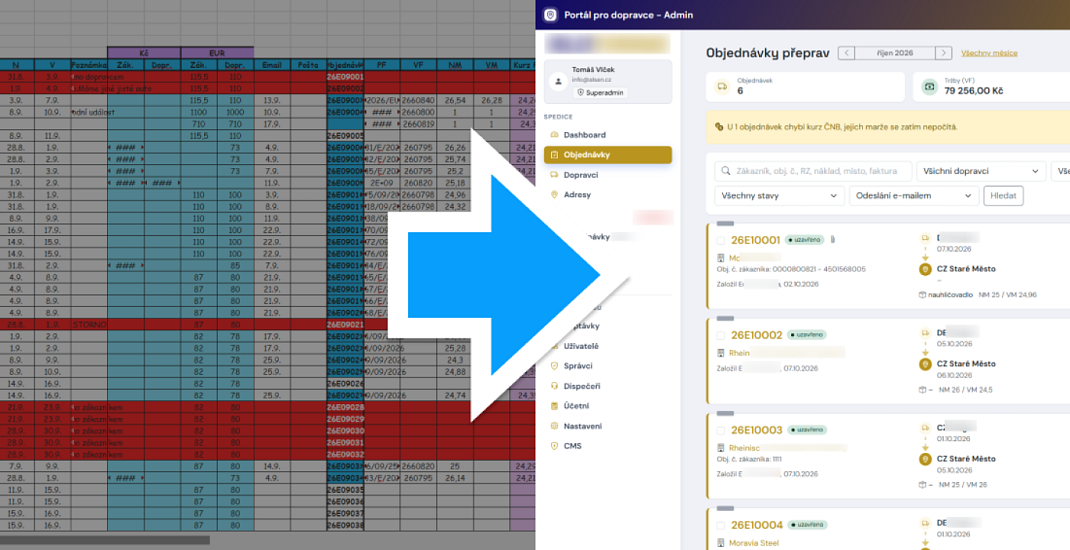1070x550 pixels.
Task: Click the destination pin icon of order 26E10003
Action: coord(925,459)
